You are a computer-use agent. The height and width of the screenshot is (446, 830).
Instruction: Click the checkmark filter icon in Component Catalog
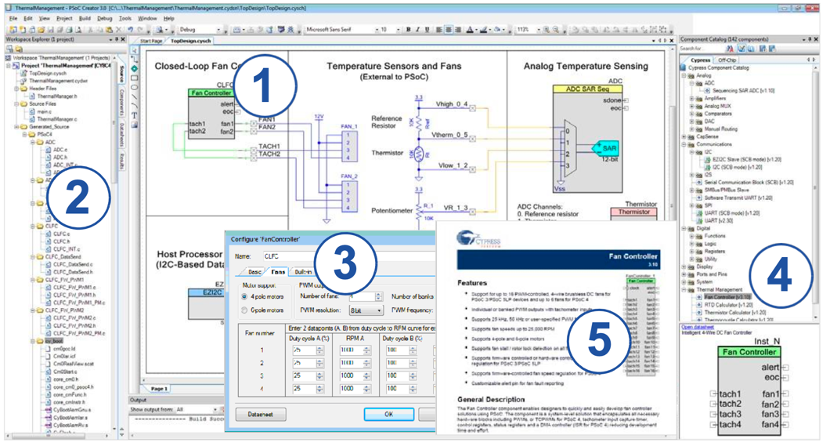(x=742, y=49)
